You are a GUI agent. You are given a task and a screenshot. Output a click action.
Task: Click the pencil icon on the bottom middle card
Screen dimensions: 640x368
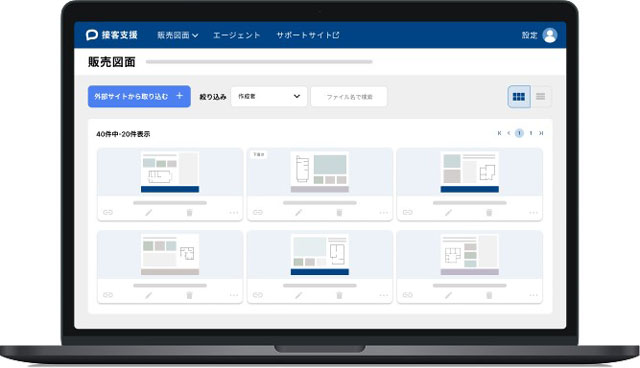coord(299,295)
